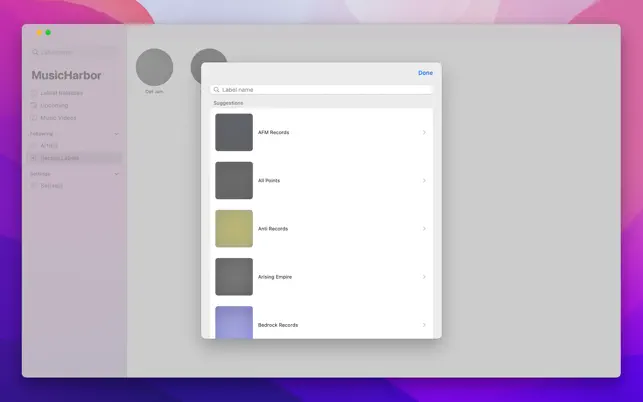Viewport: 643px width, 402px height.
Task: Choose AFM Records label name
Action: pyautogui.click(x=274, y=132)
